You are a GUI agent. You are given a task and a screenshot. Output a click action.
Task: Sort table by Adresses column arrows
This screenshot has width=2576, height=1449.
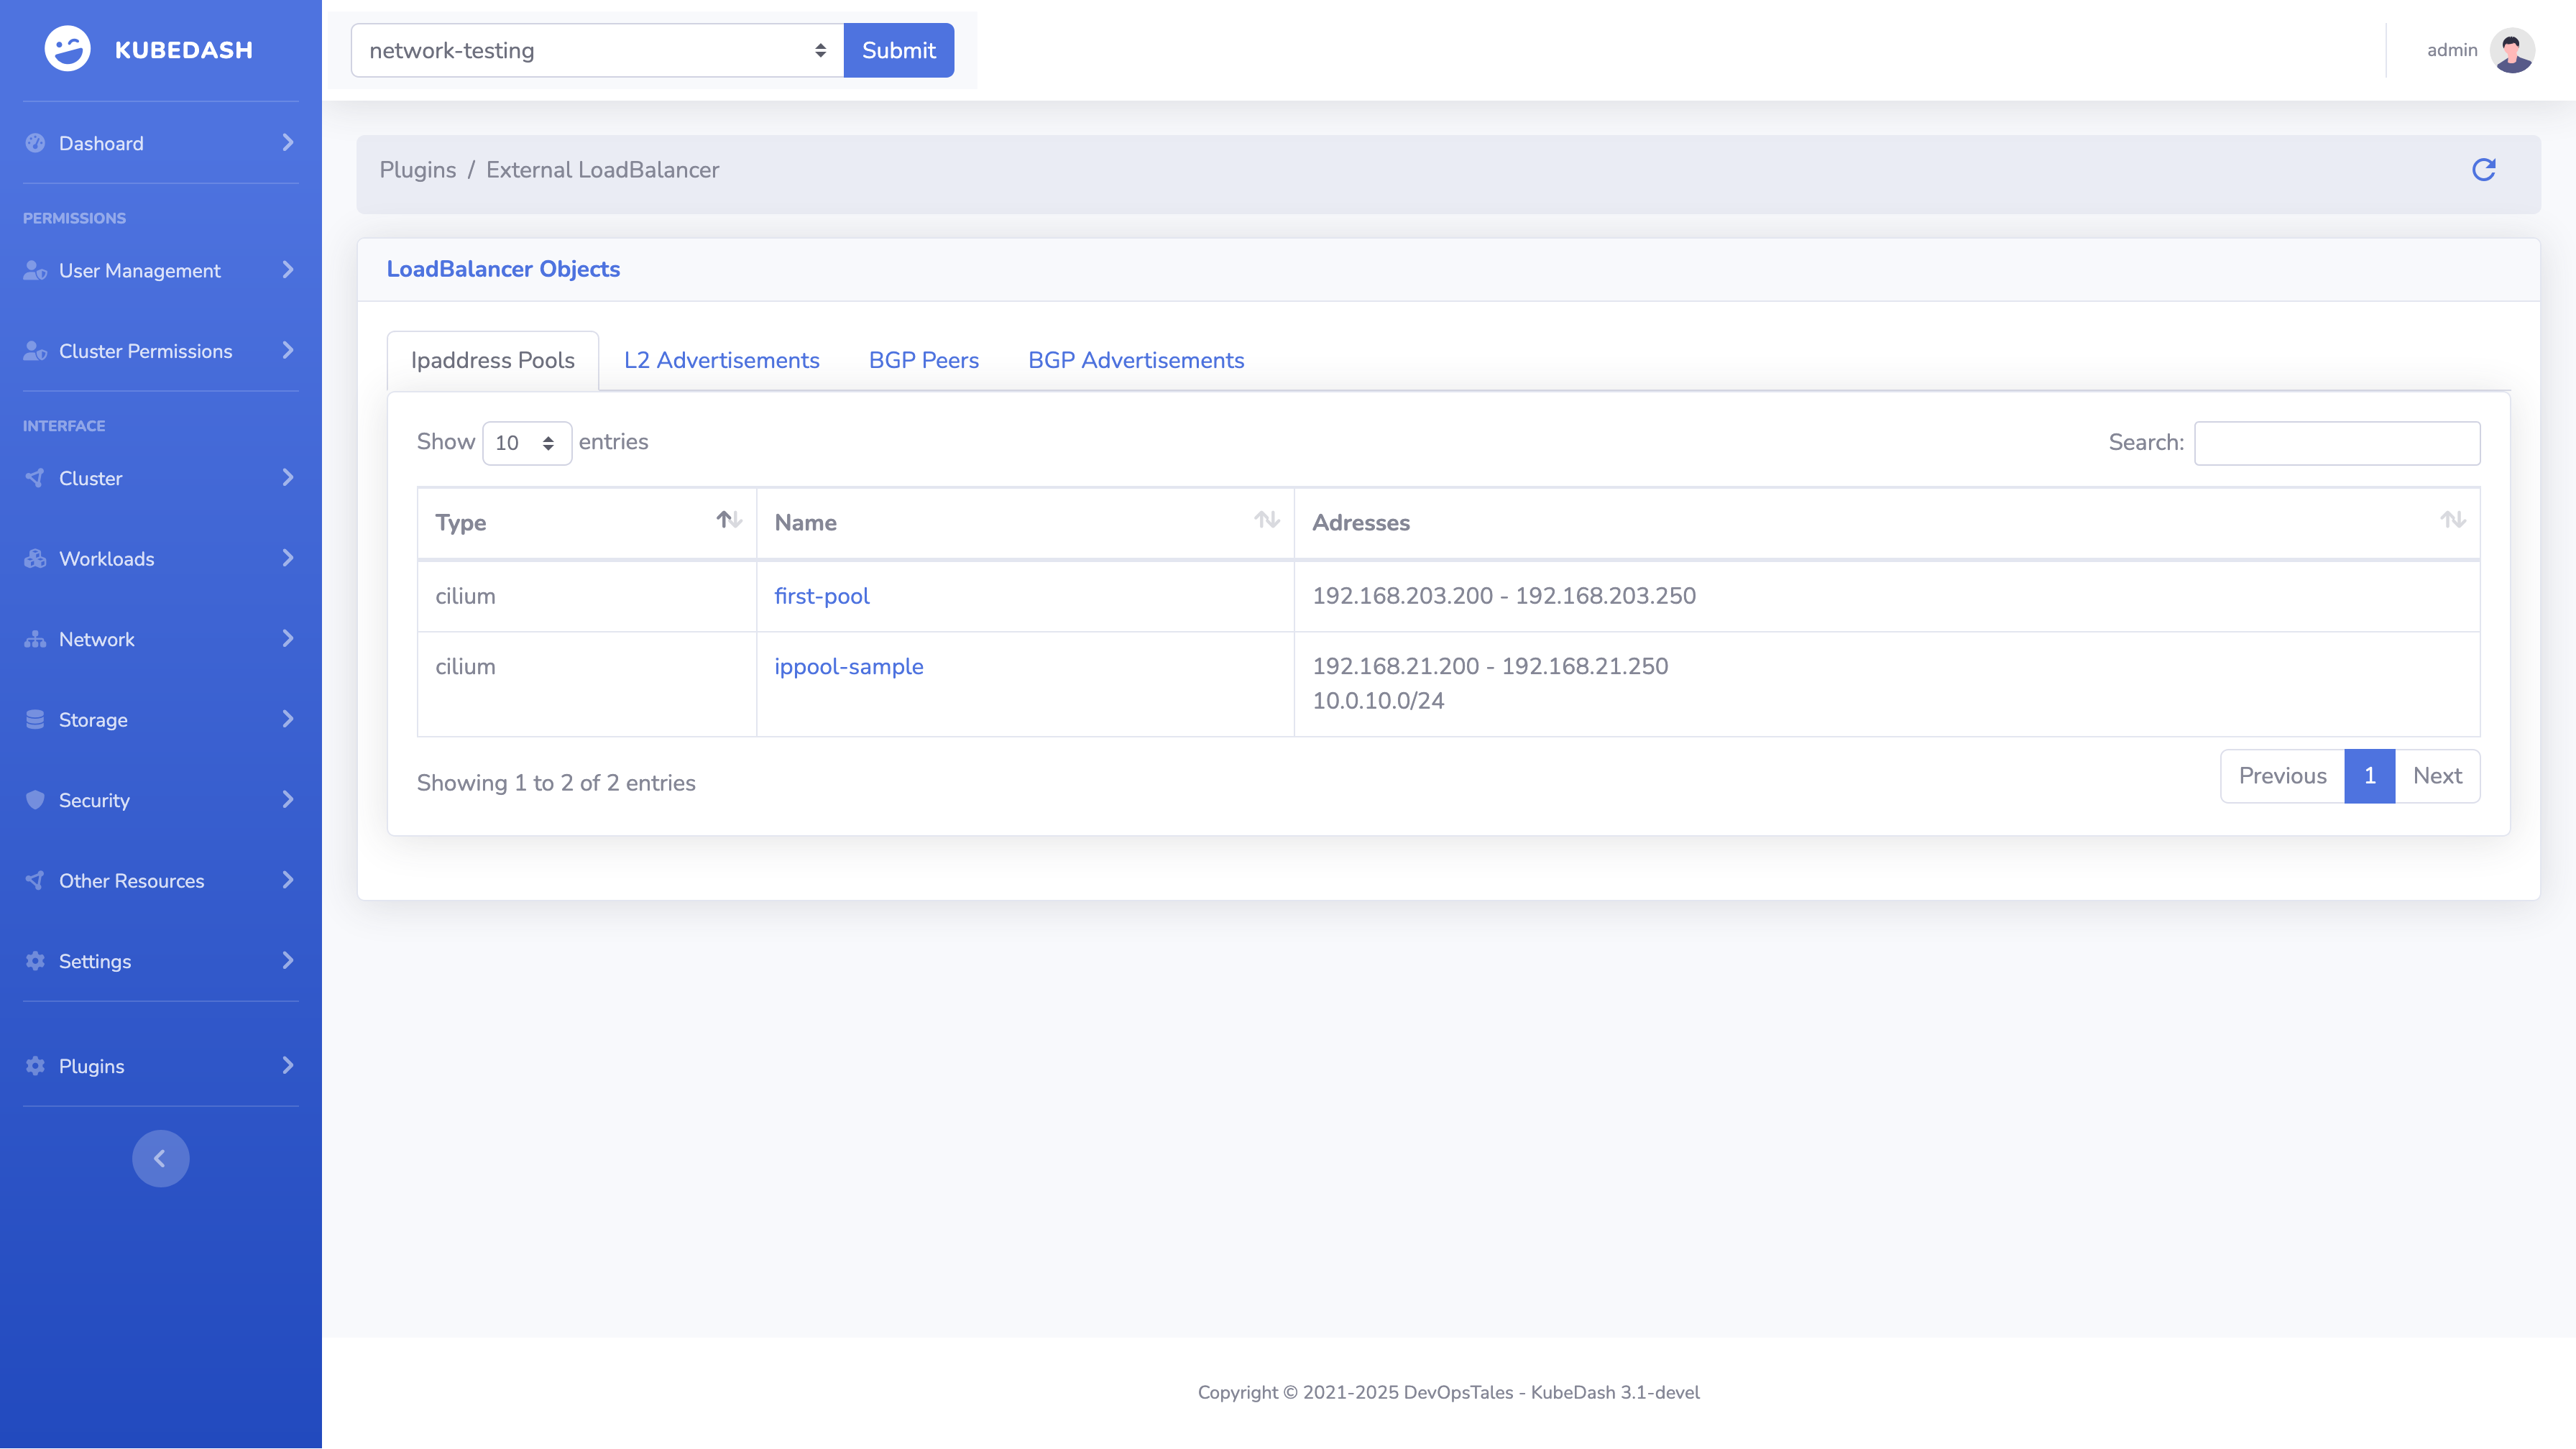(2452, 520)
